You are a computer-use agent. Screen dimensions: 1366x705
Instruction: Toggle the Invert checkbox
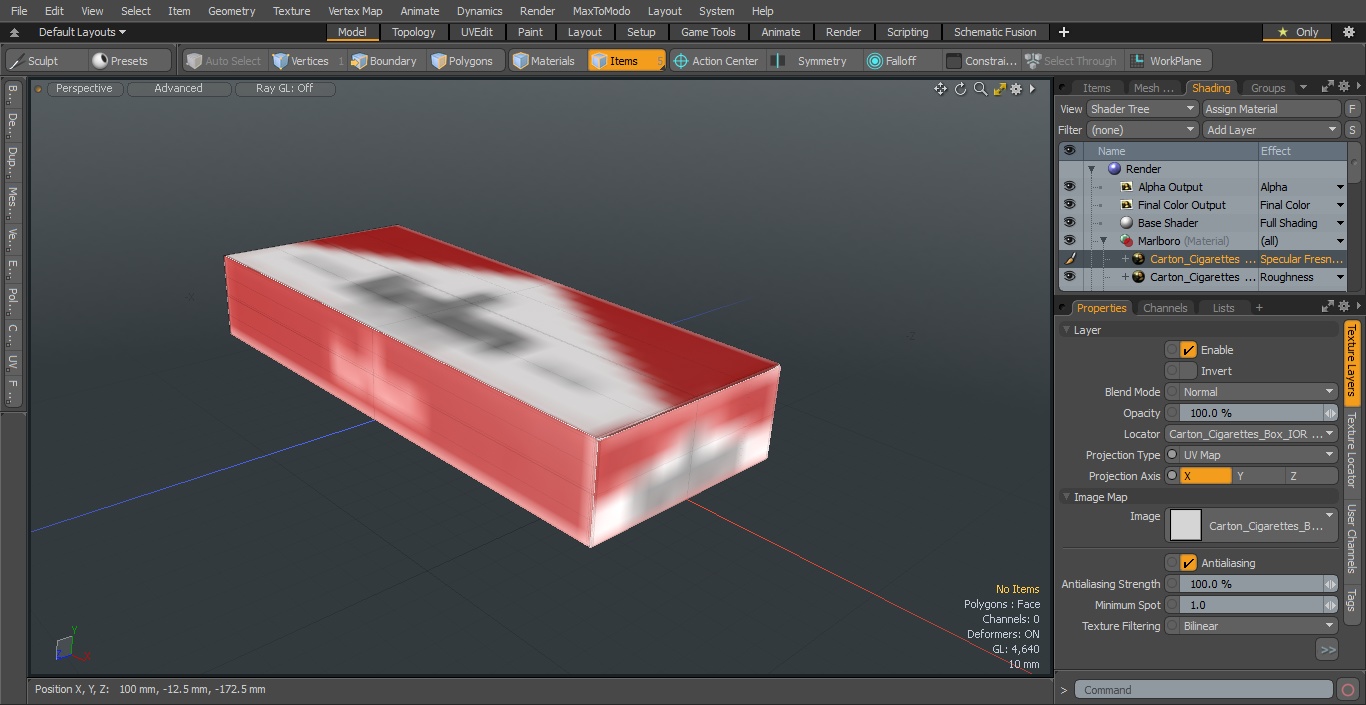click(x=1188, y=371)
